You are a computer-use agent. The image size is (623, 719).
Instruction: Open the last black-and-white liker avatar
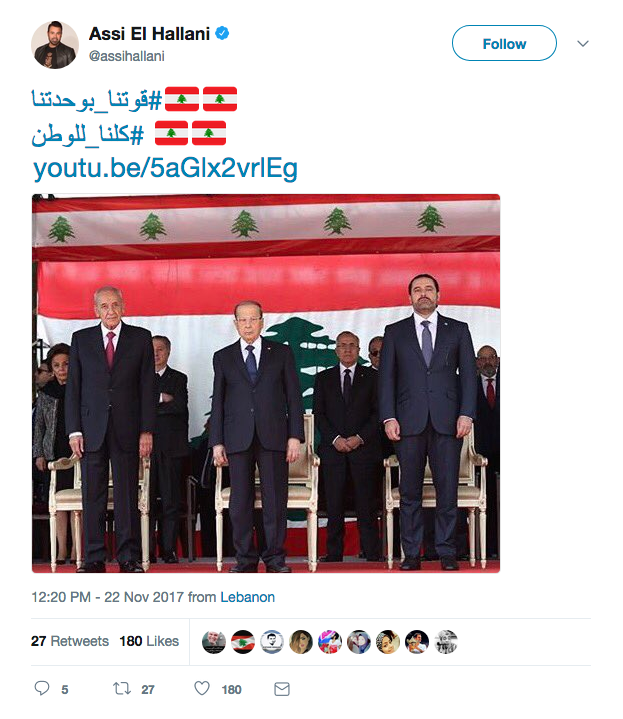click(446, 642)
